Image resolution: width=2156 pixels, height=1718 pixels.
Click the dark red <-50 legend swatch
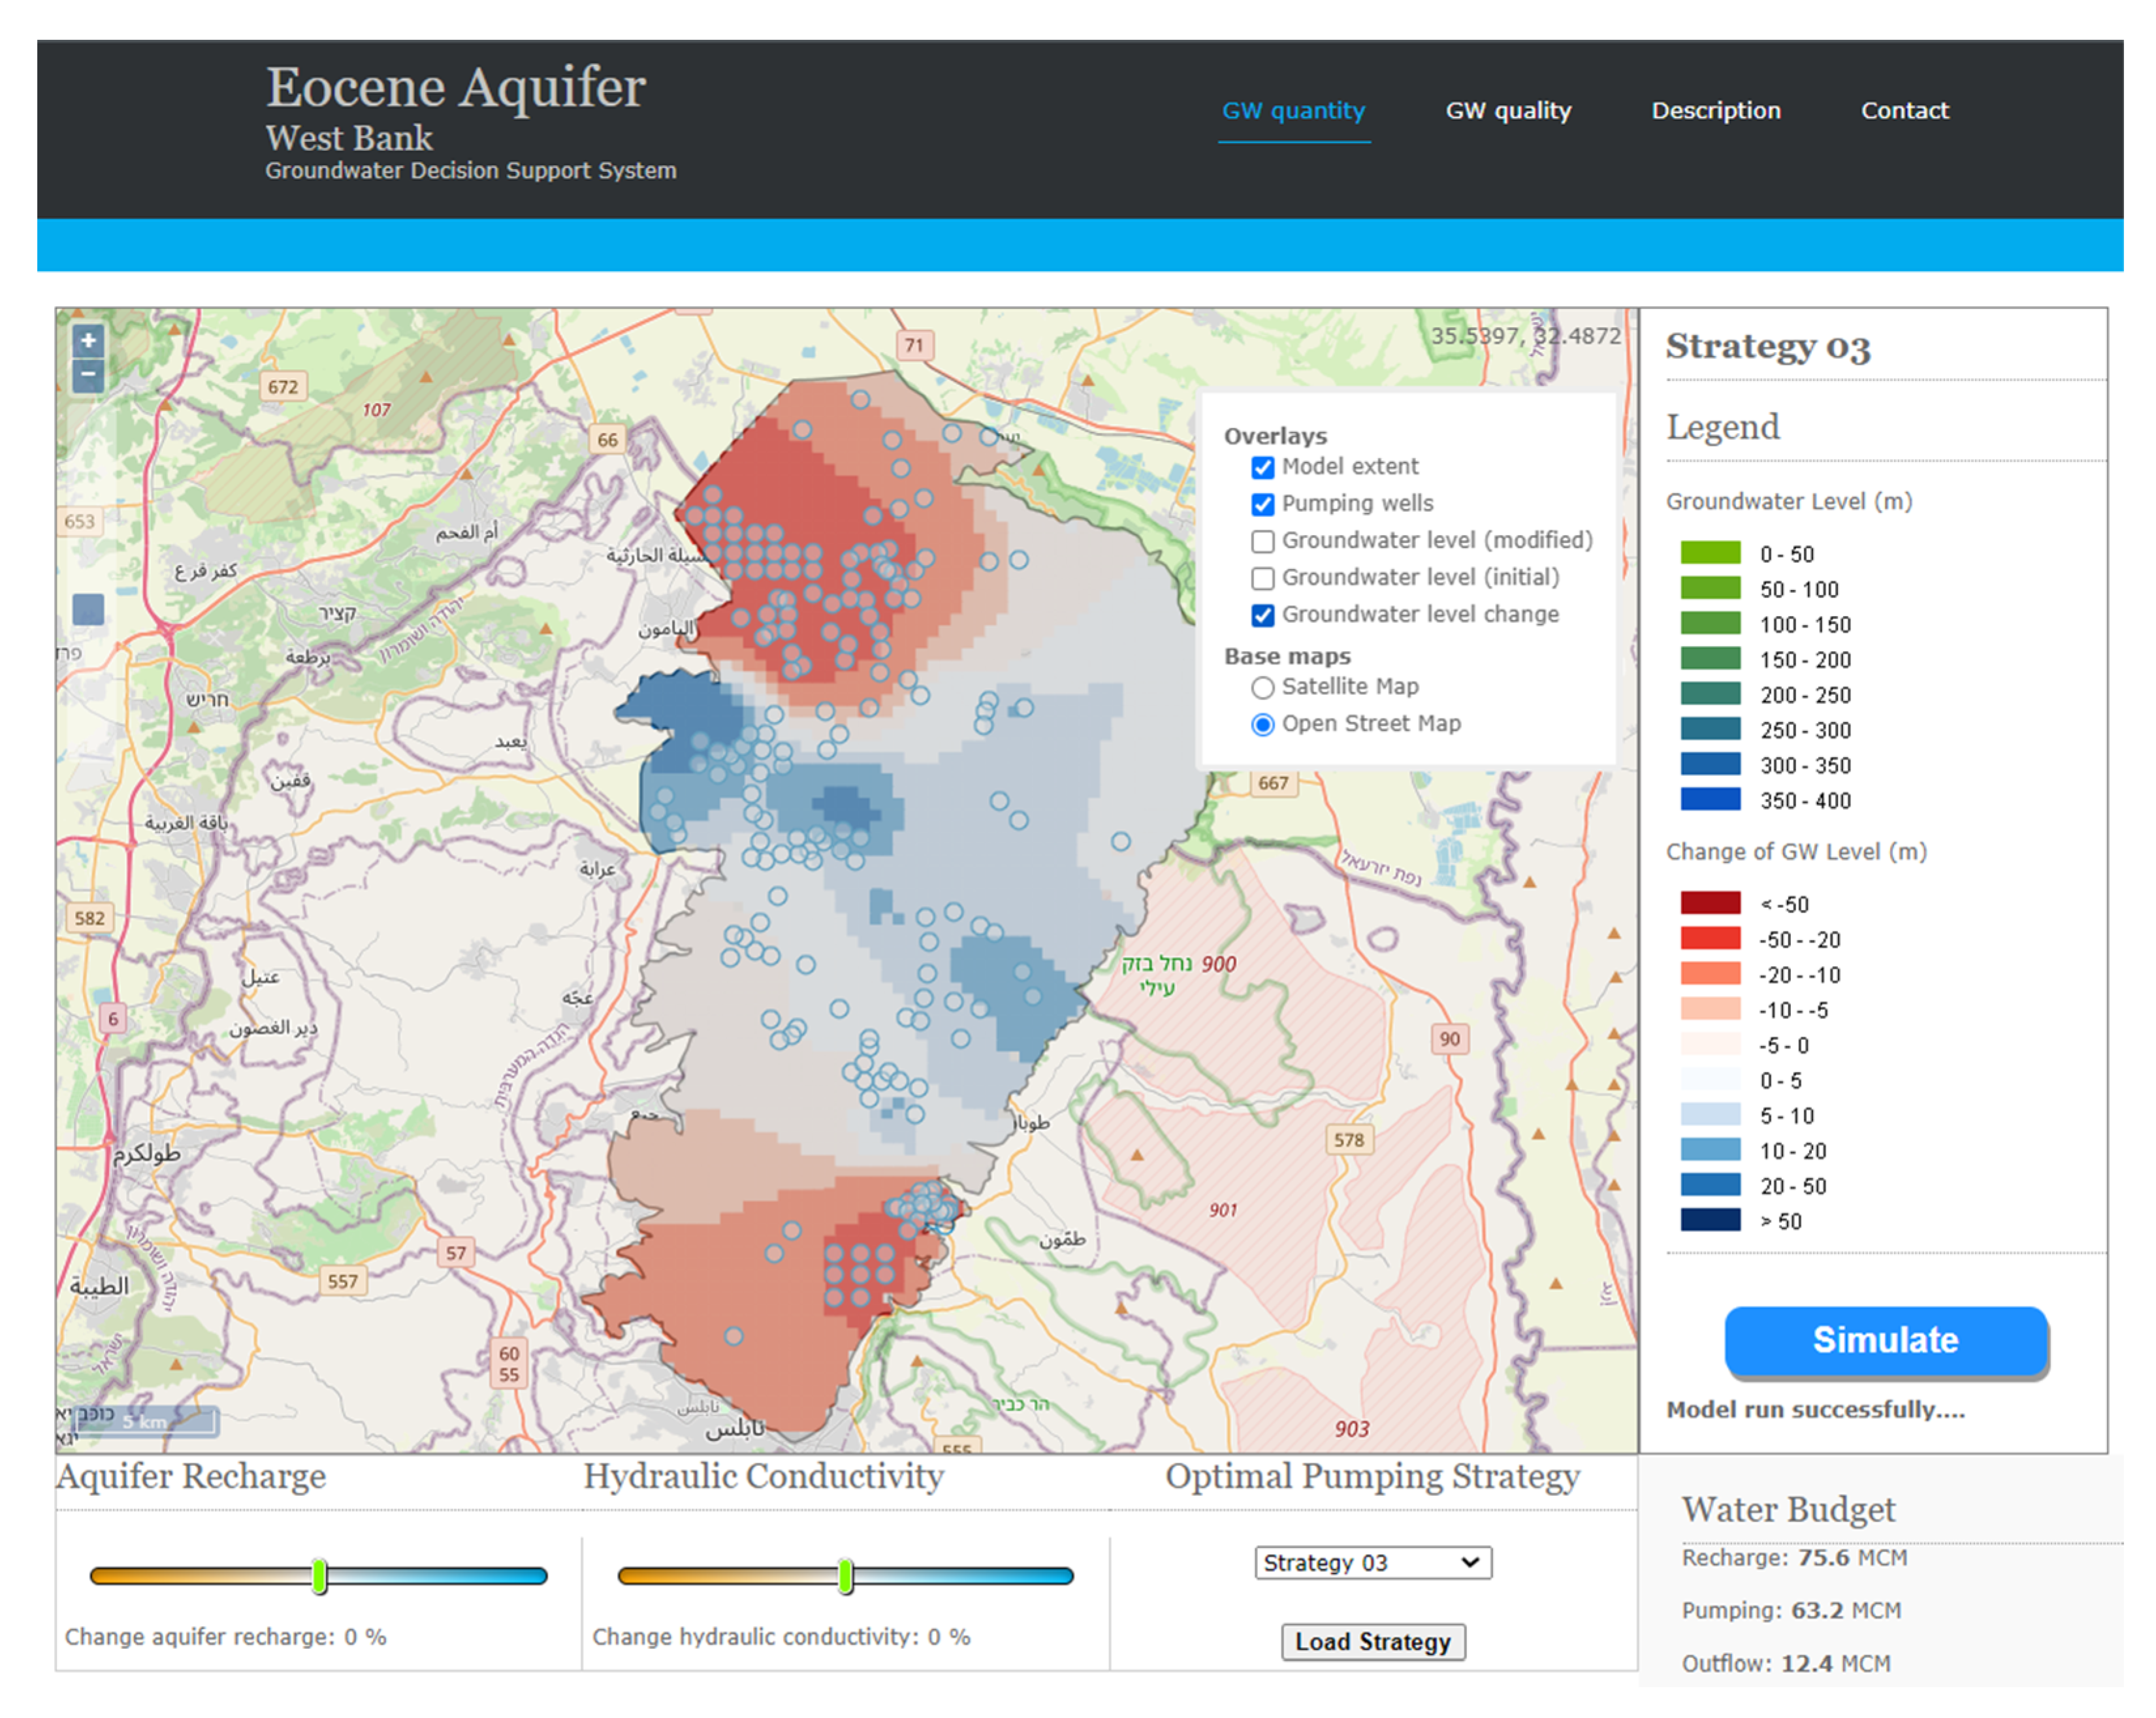(x=1710, y=903)
